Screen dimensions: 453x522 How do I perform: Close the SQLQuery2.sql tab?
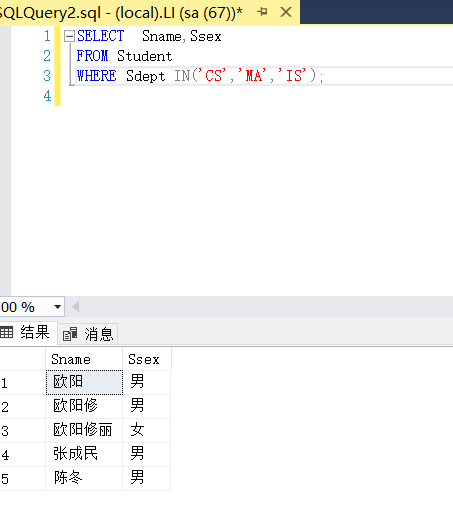286,12
